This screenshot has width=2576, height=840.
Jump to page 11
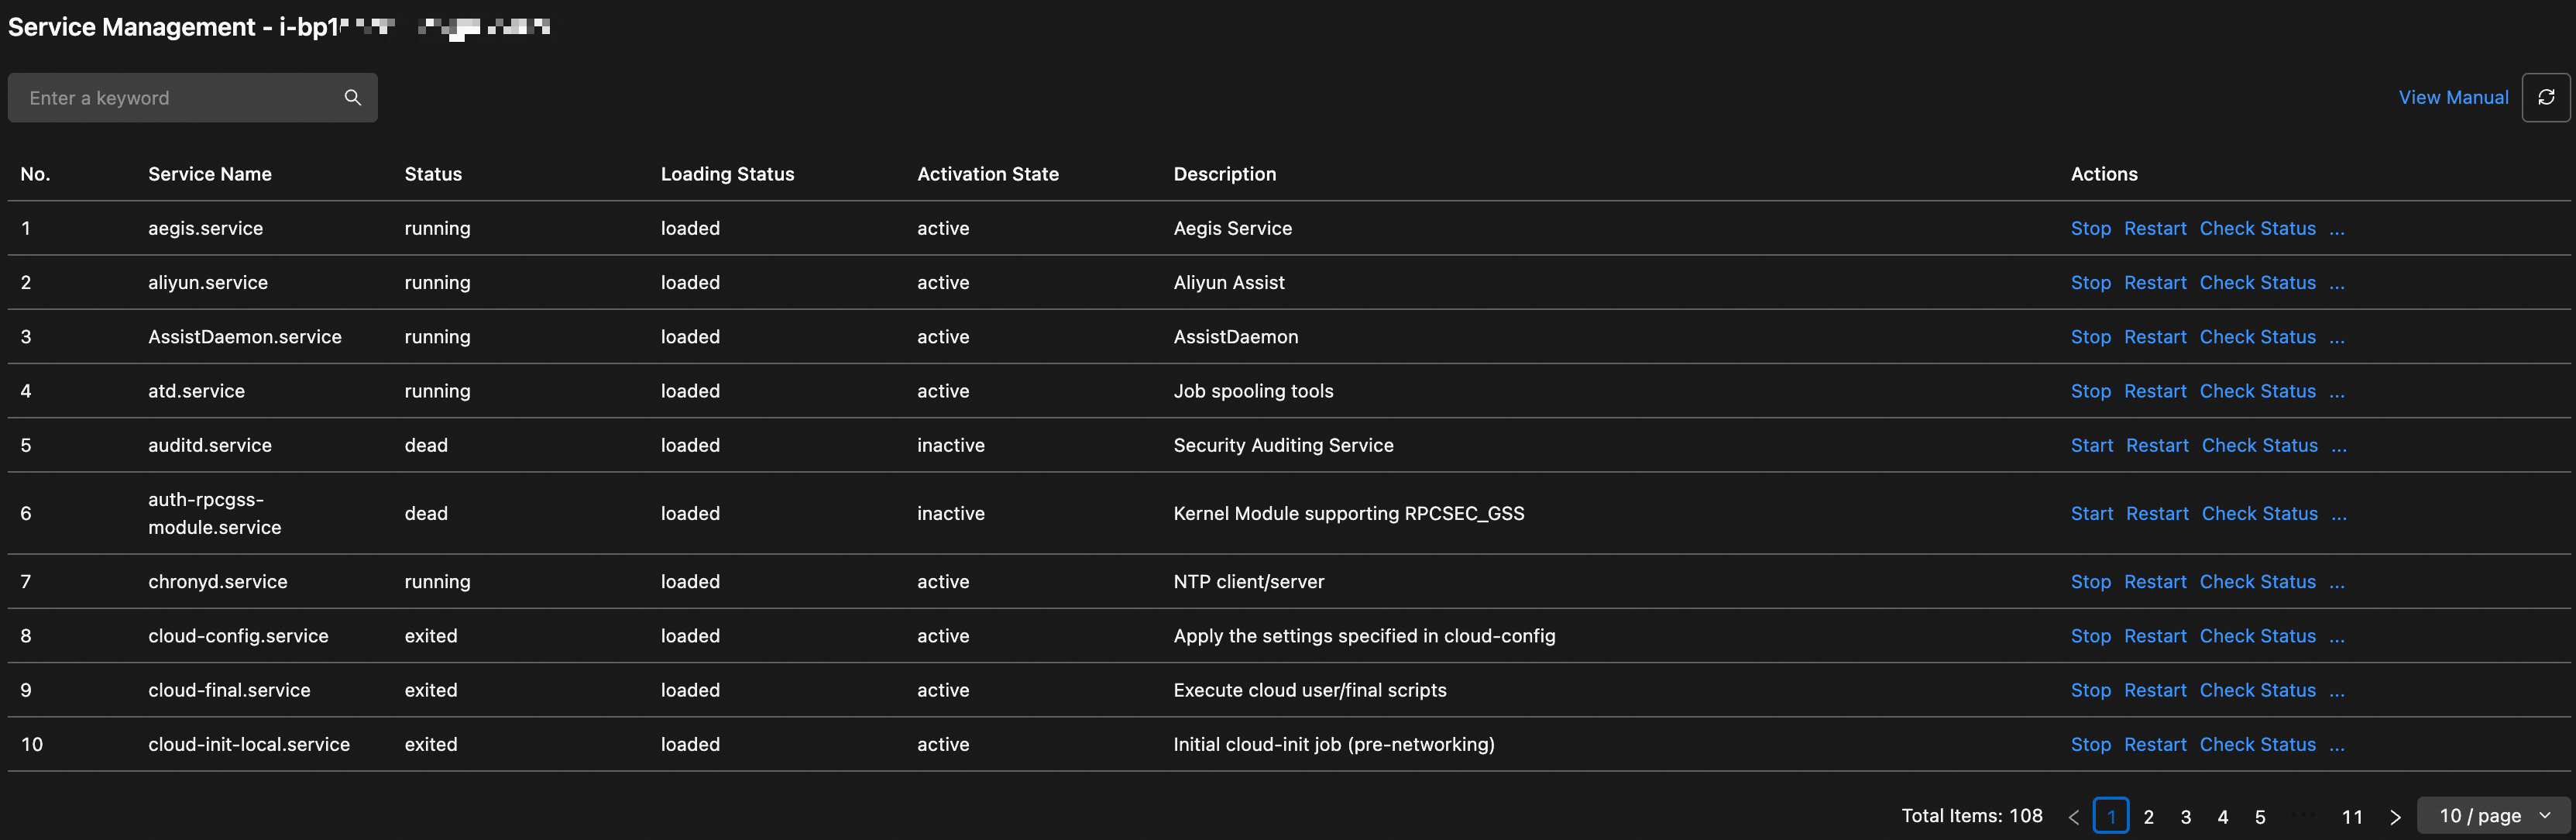tap(2352, 817)
